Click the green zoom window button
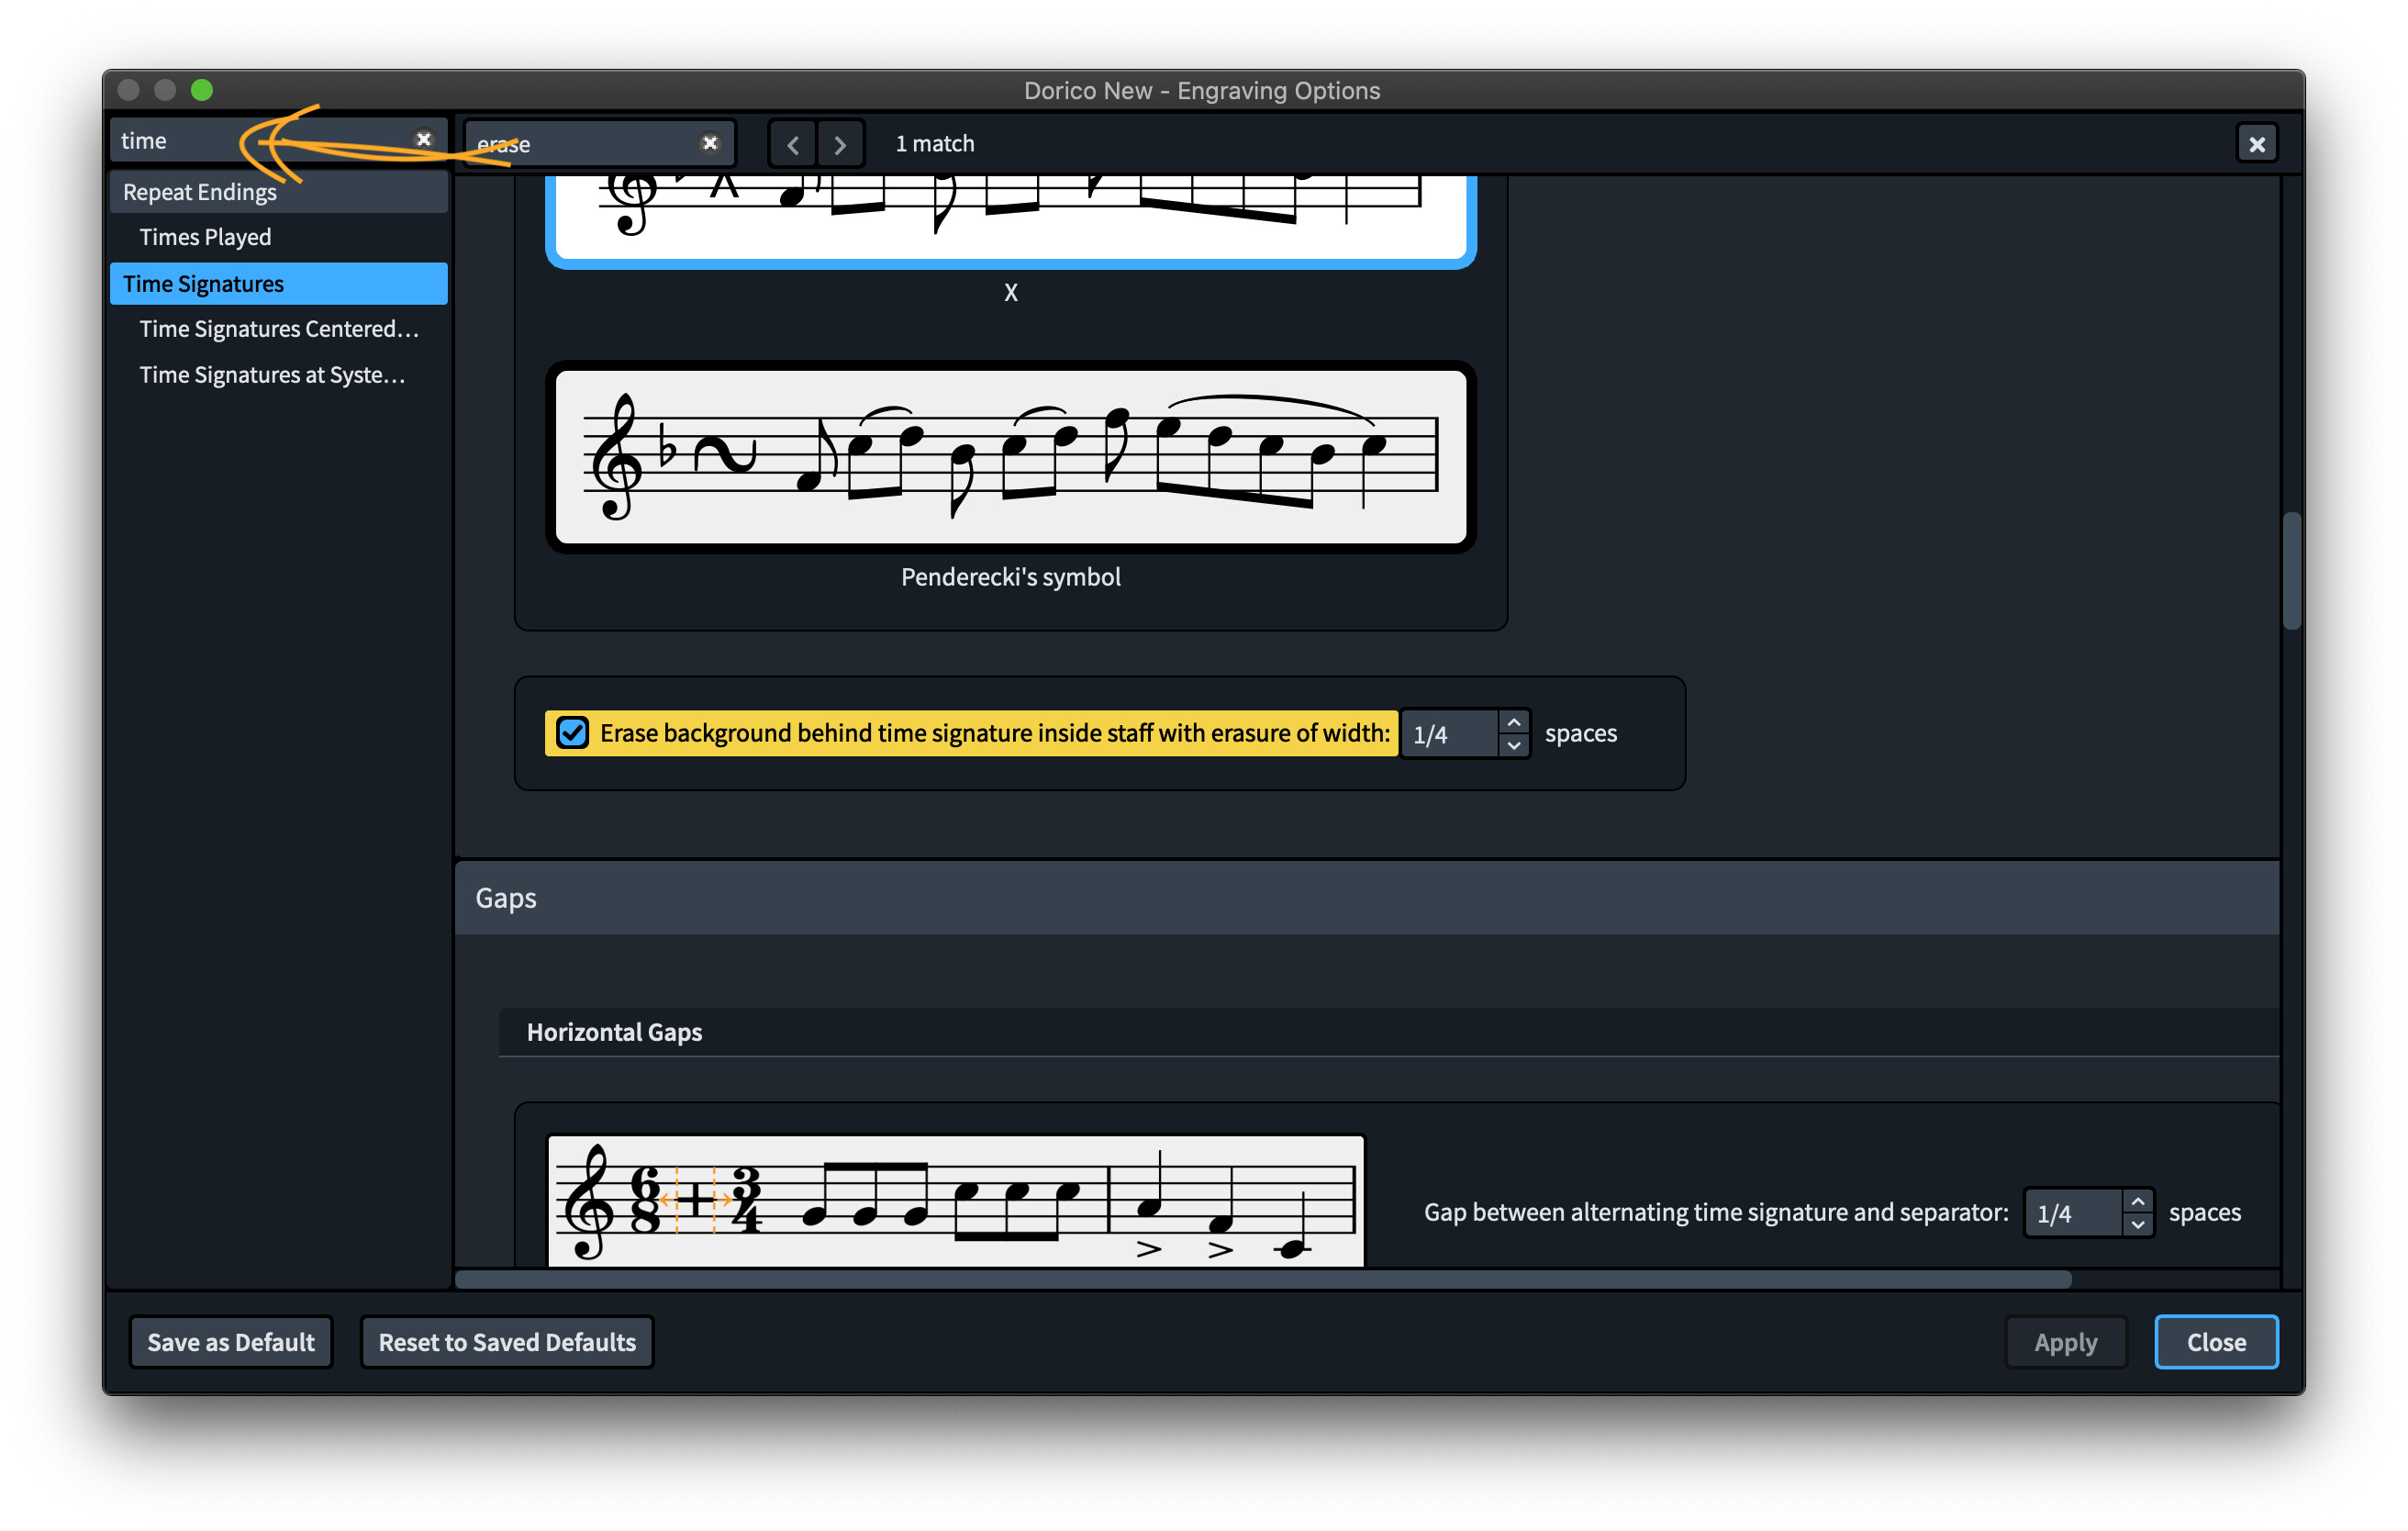Screen dimensions: 2408x1531 pos(202,90)
